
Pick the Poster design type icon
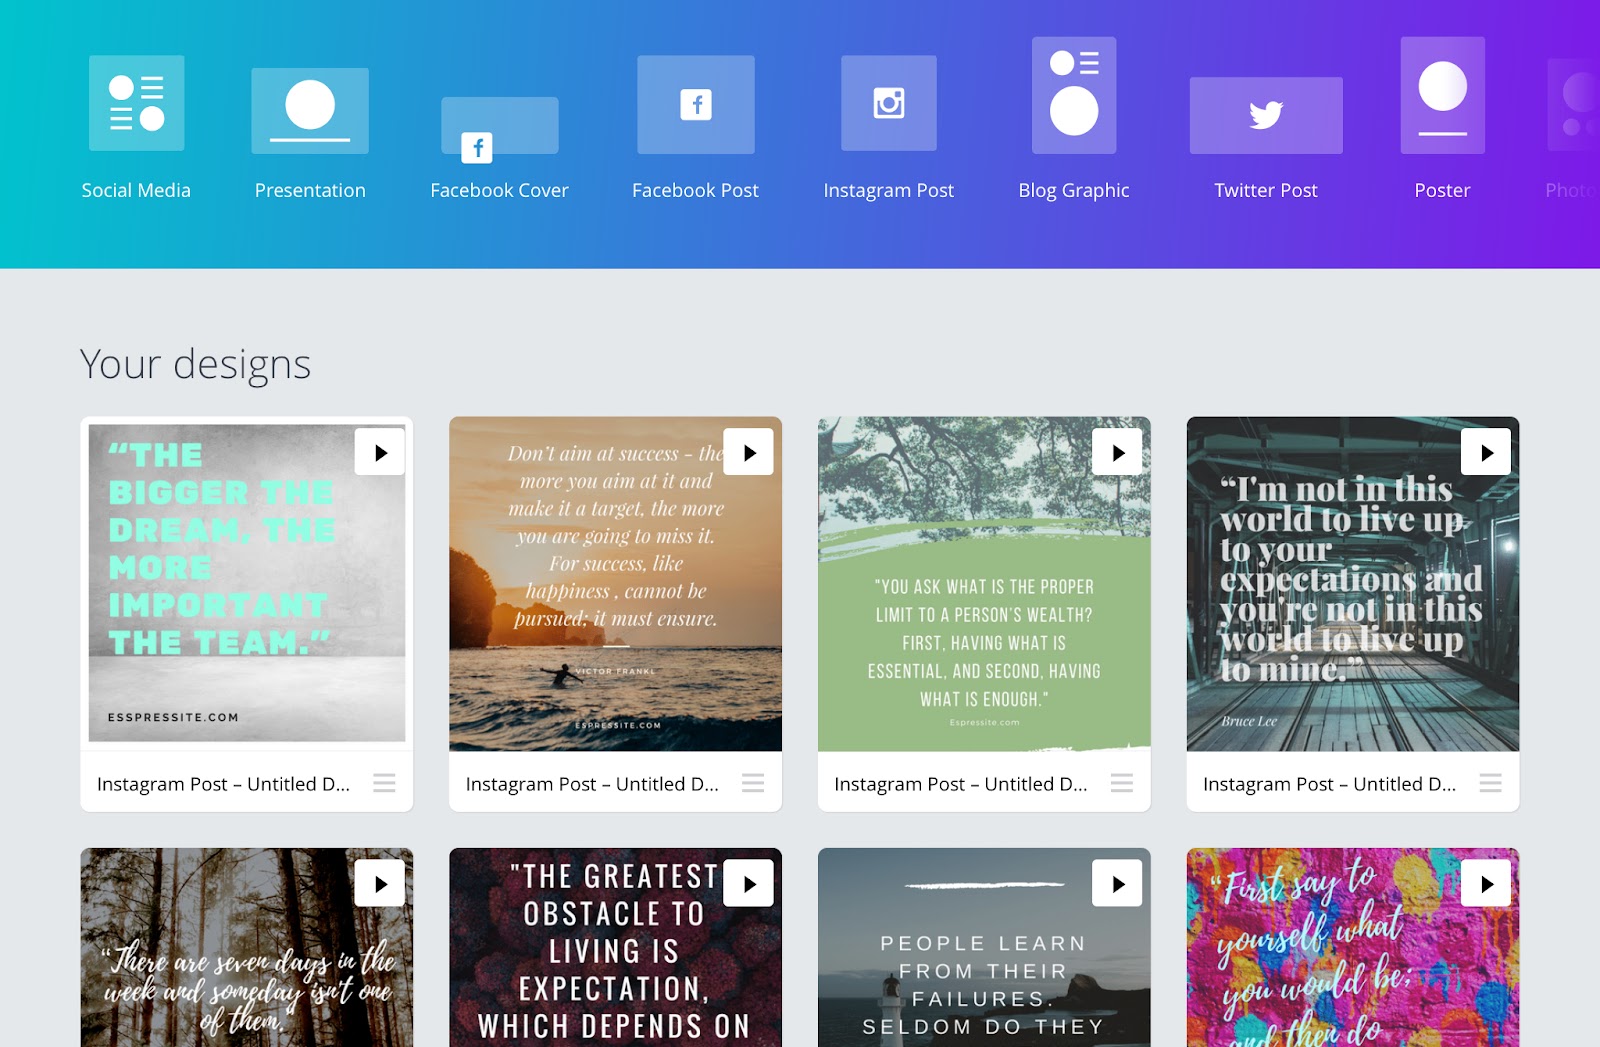point(1442,95)
